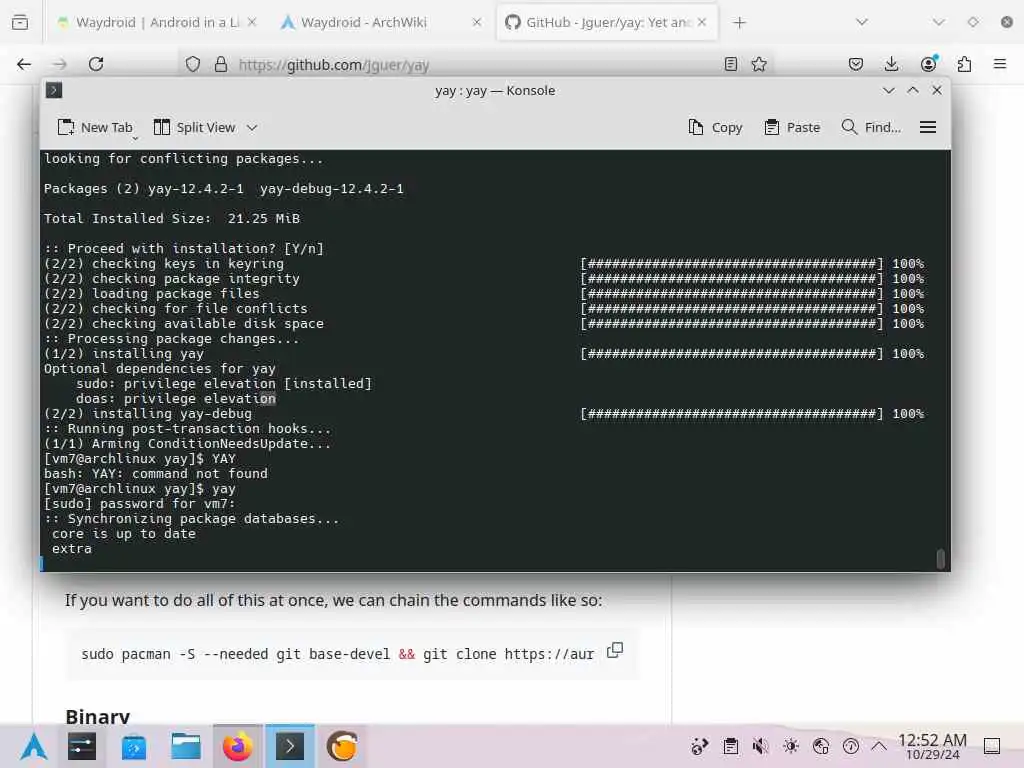
Task: Open the orange swirl app in taskbar
Action: [342, 746]
